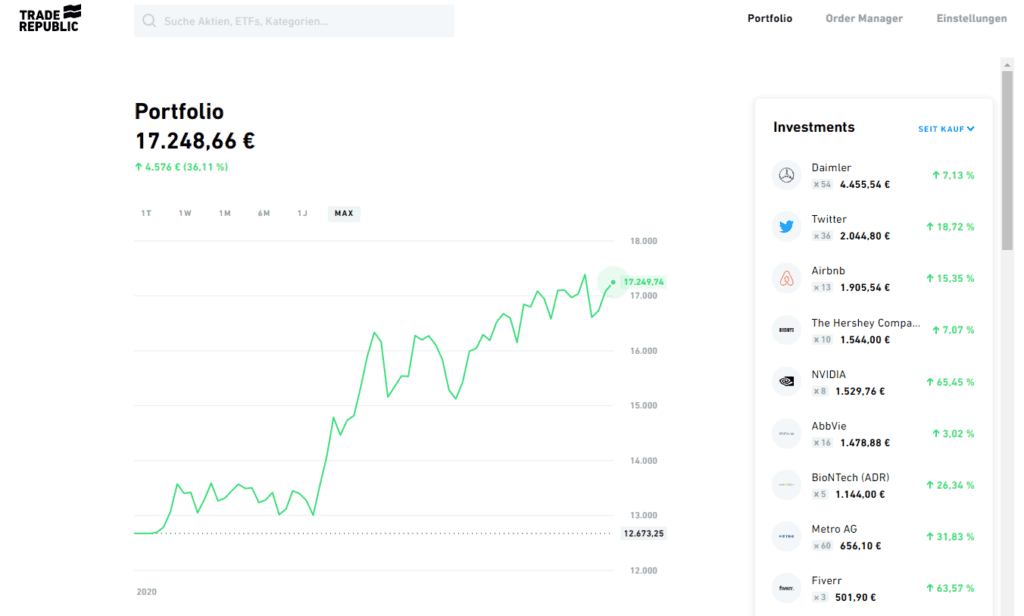Click the green dot at chart's latest point
1024x616 pixels.
tap(613, 282)
